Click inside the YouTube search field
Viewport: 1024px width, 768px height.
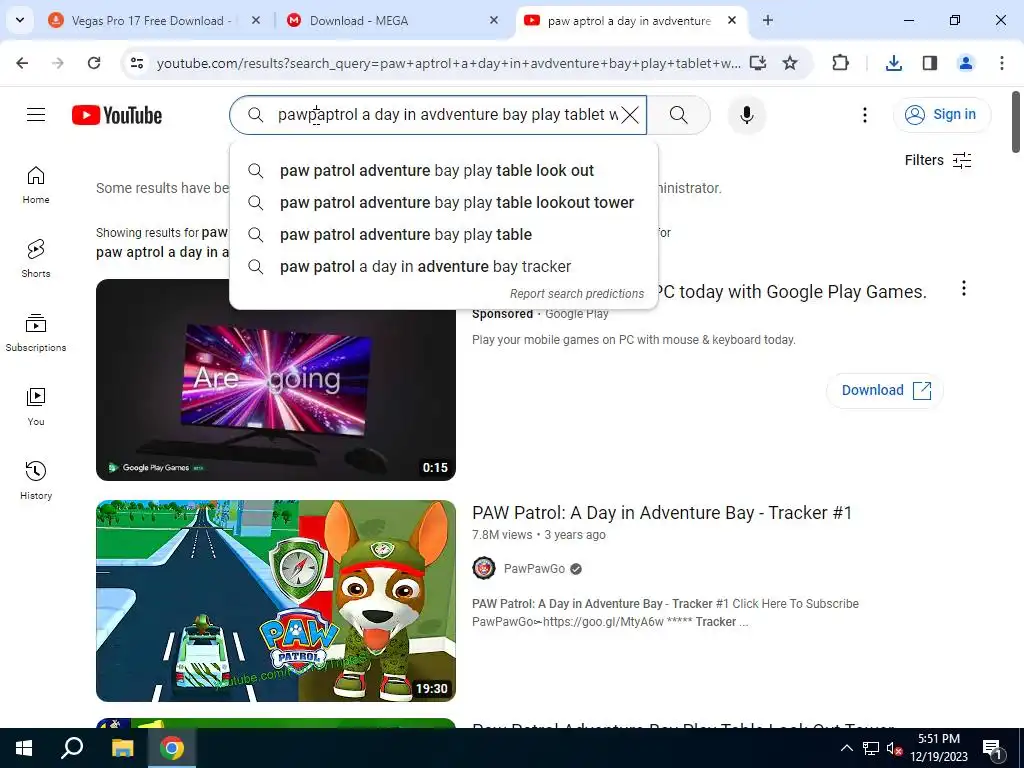tap(438, 115)
